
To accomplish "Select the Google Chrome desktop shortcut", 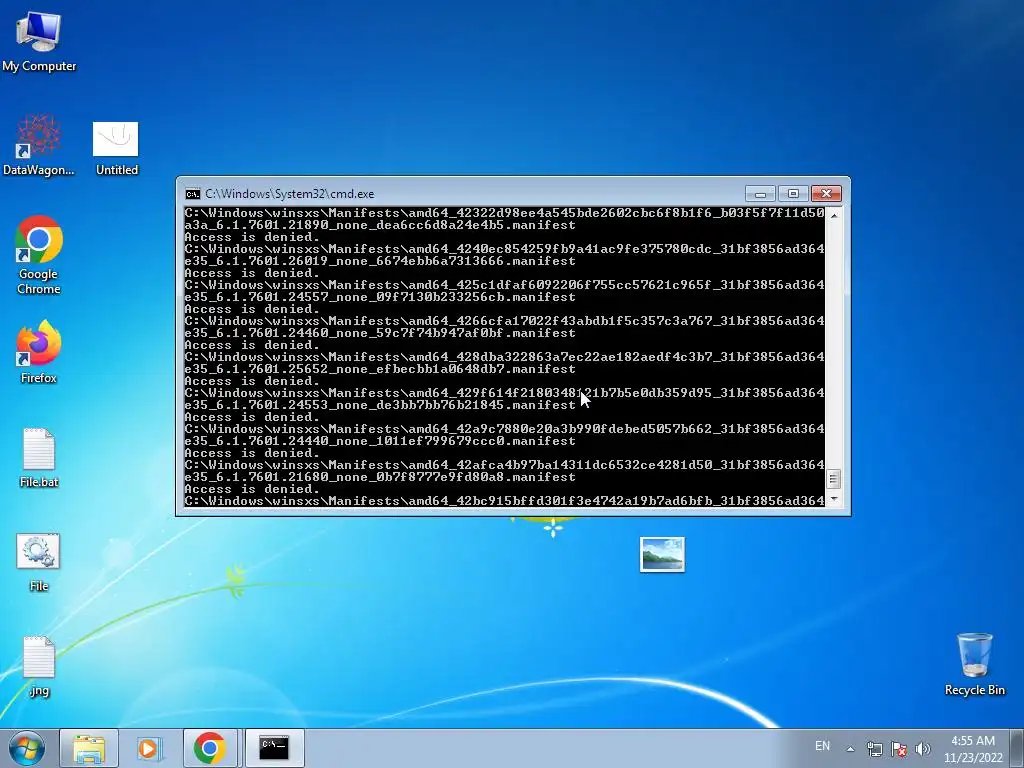I will (39, 254).
